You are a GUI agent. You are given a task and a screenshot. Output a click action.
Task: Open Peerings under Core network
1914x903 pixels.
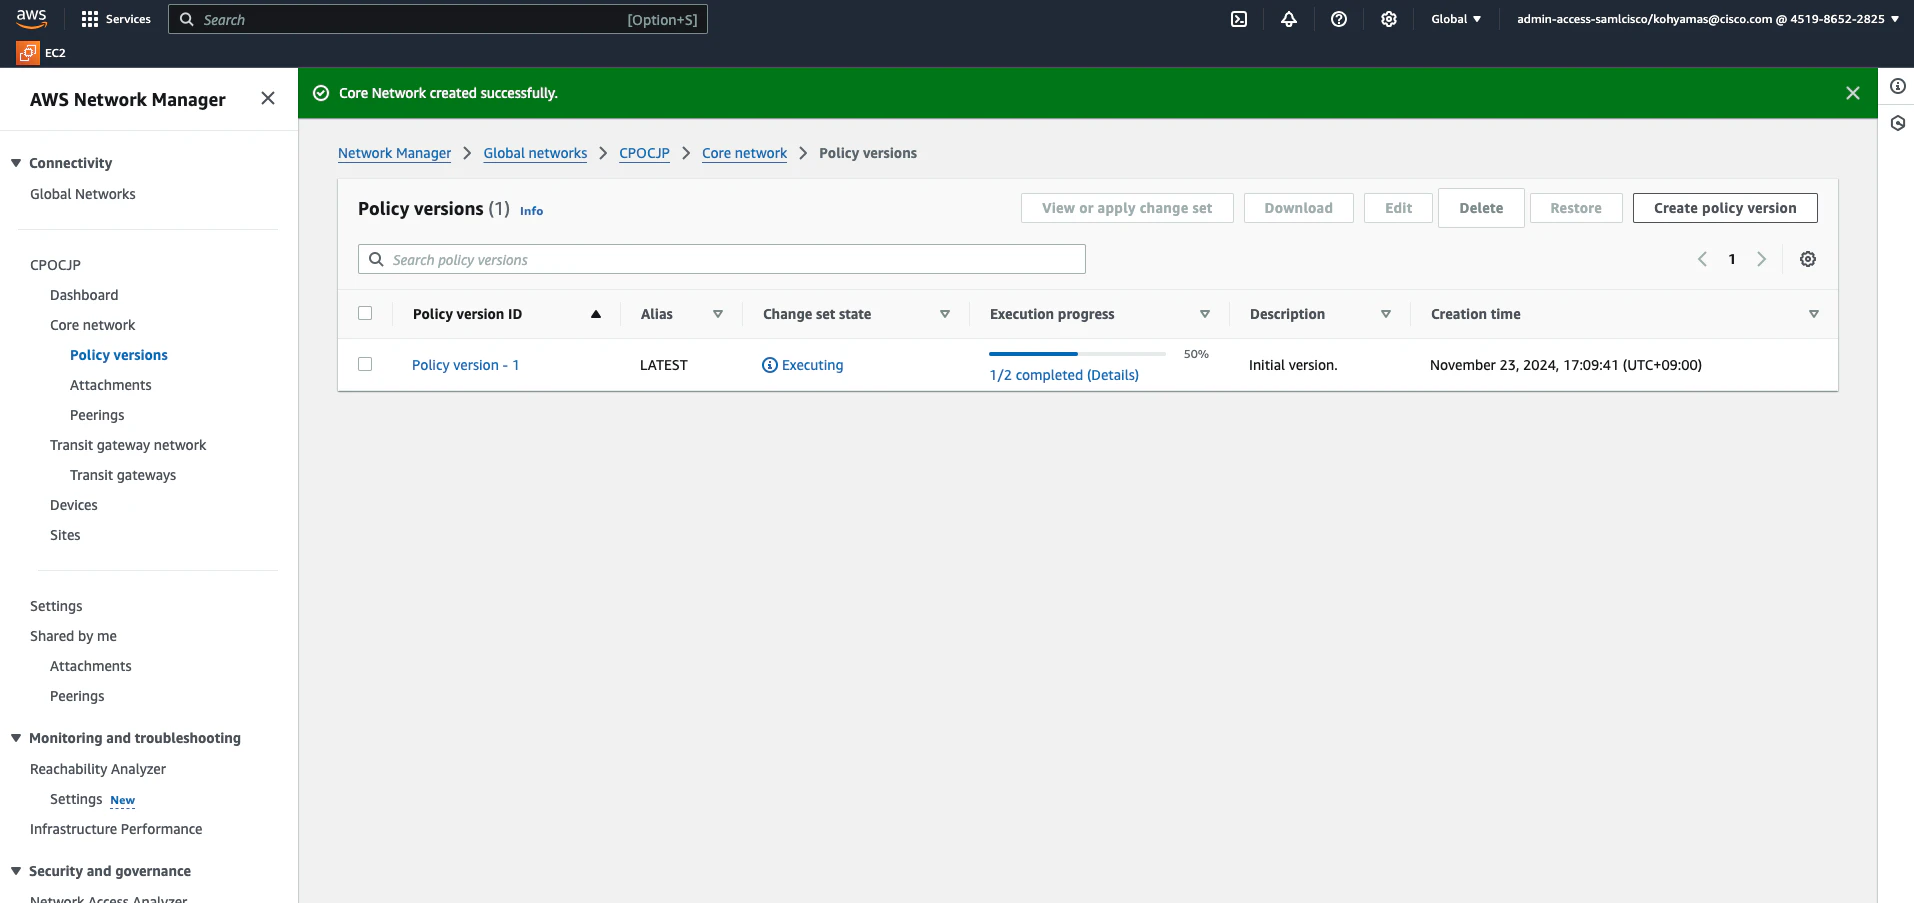97,415
